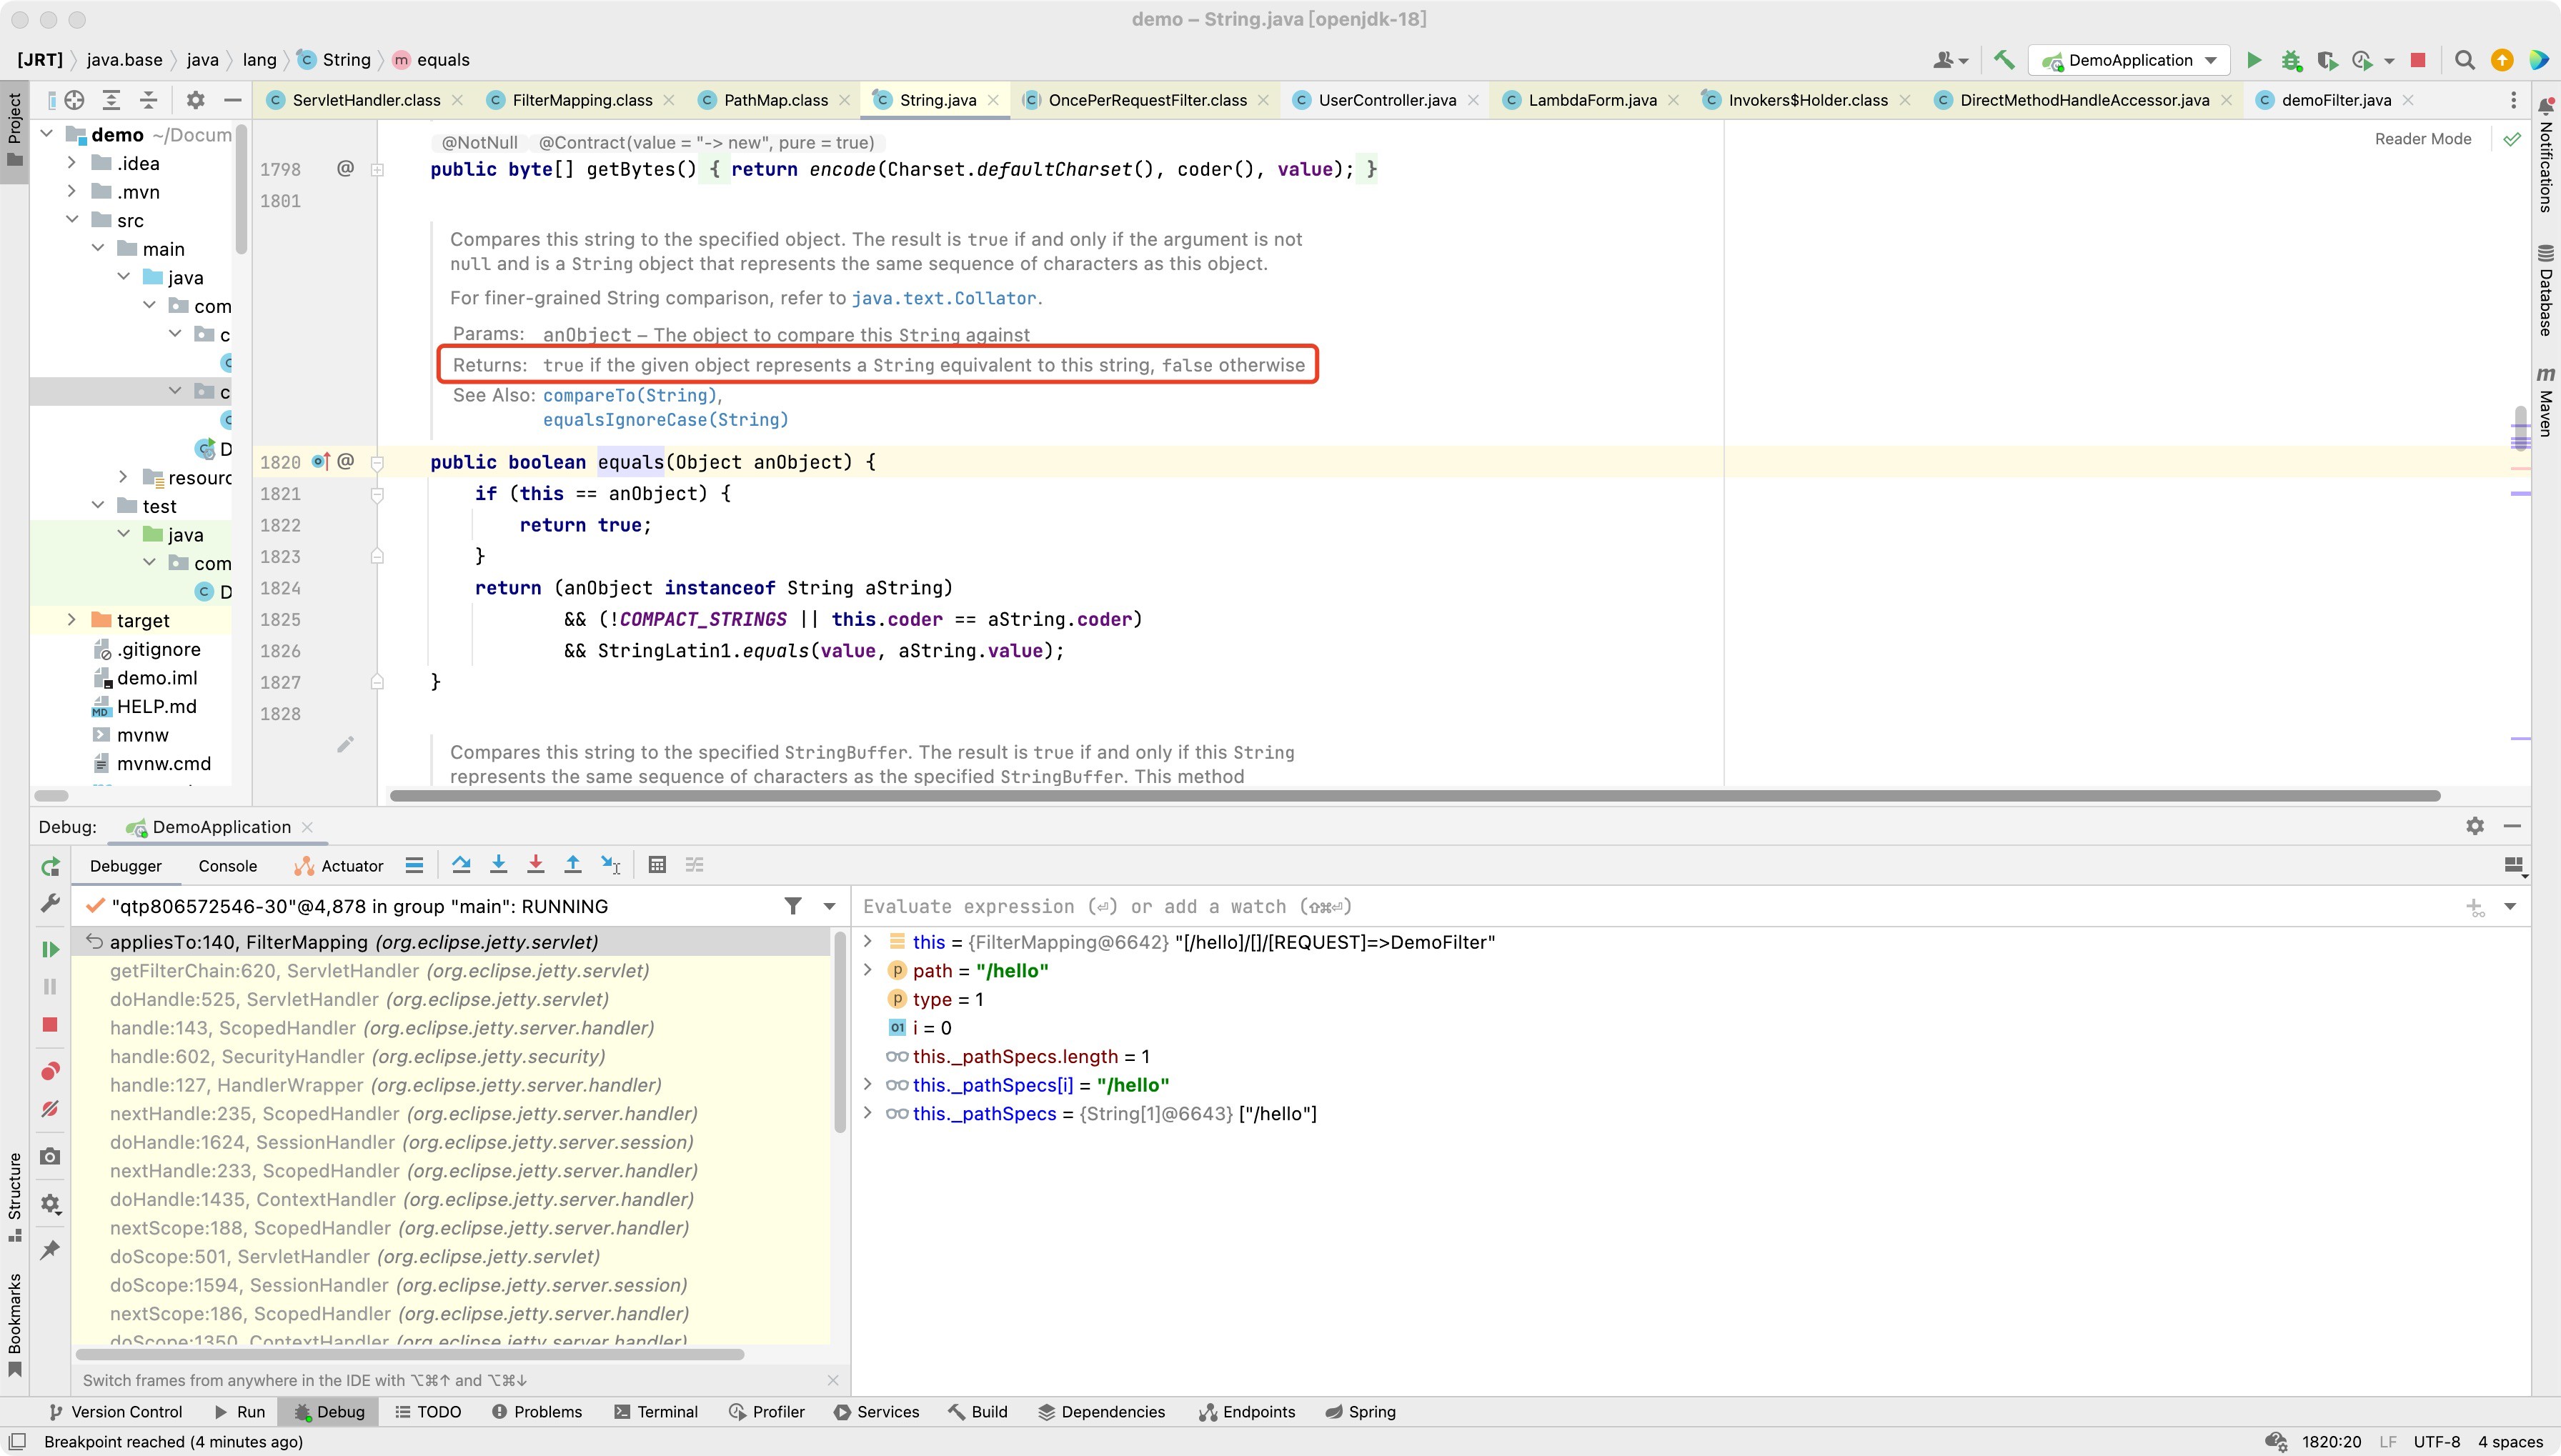Follow the java.text.Collator doc link
The image size is (2561, 1456).
pos(944,298)
